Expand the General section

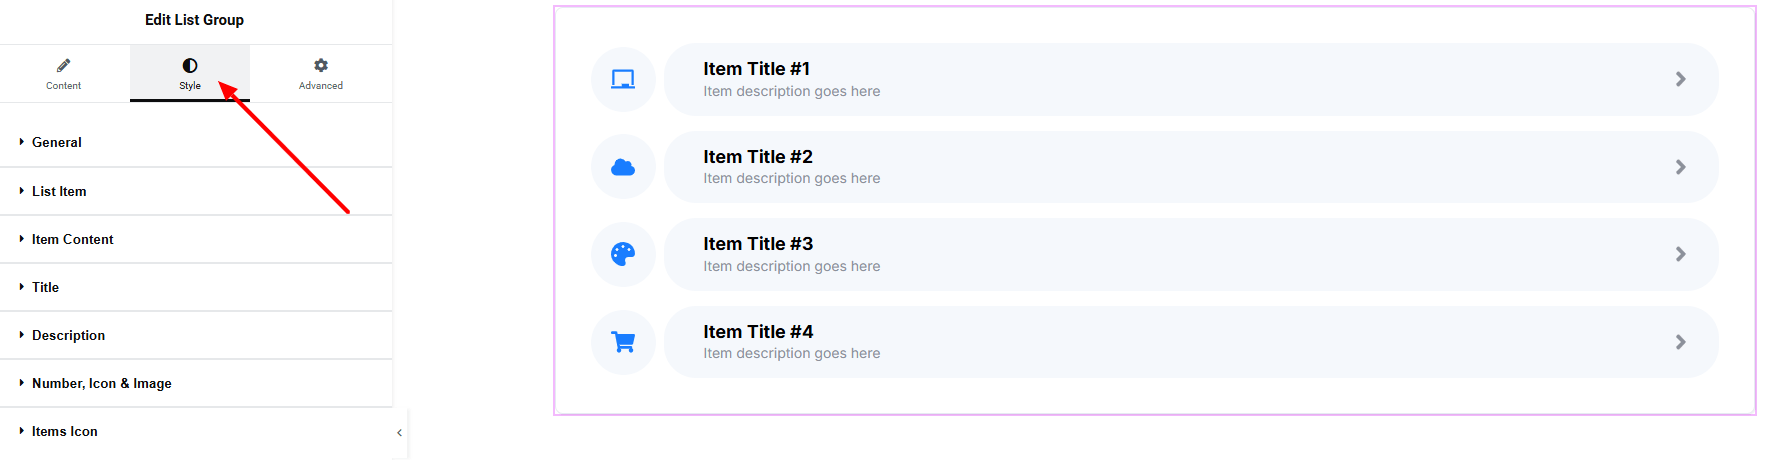(57, 142)
